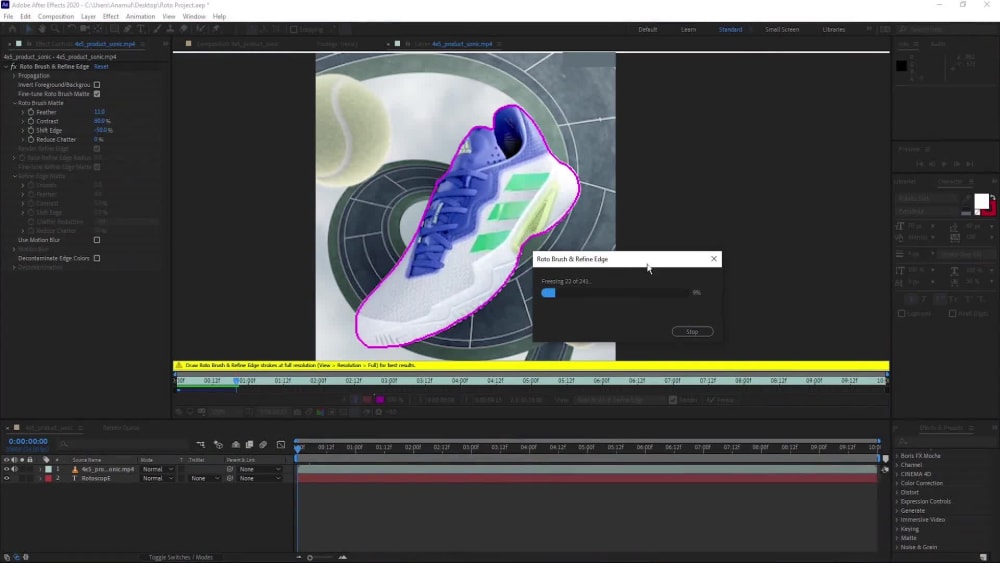Open the Mode dropdown for layer 1
Viewport: 1000px width, 563px height.
[158, 469]
